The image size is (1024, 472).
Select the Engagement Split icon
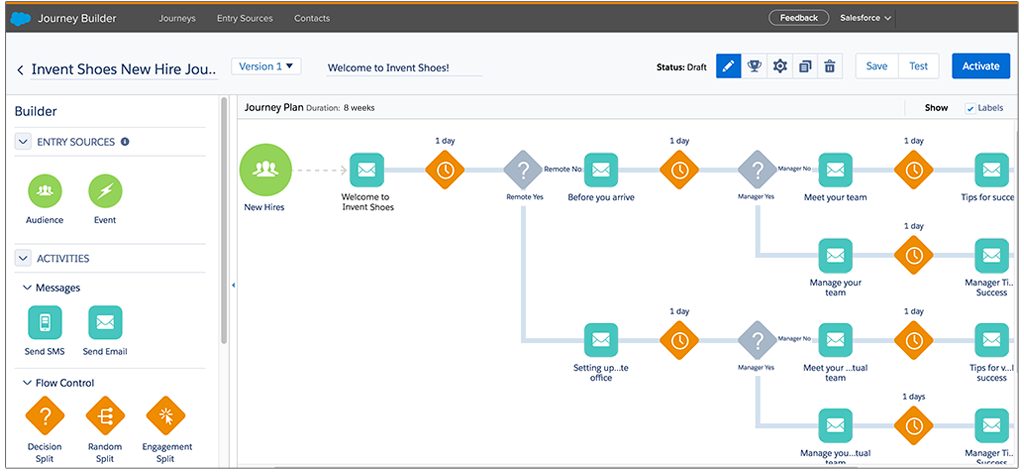(x=166, y=417)
